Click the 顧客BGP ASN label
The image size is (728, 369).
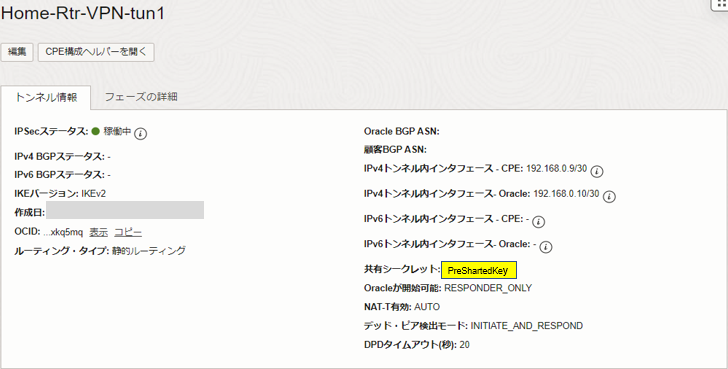(x=395, y=149)
